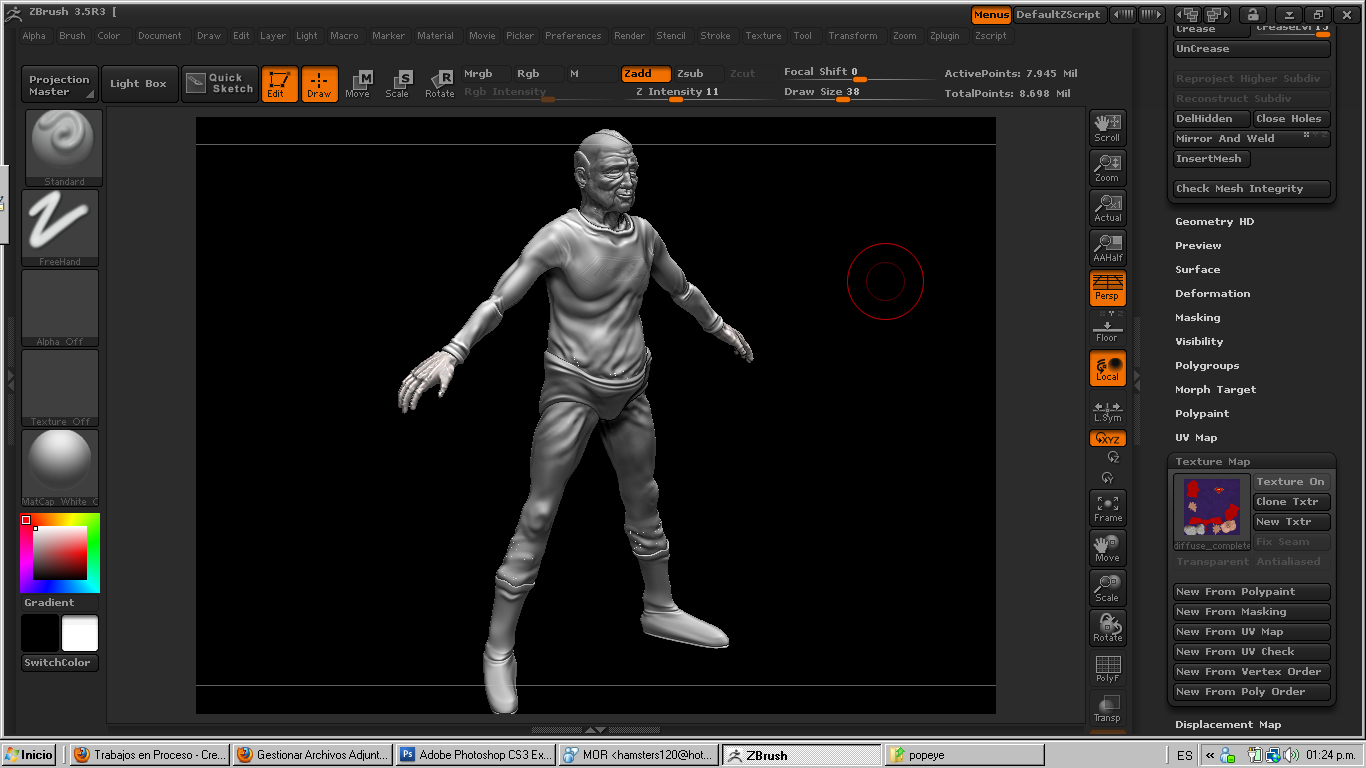Toggle Edit mode button in the shelf

pyautogui.click(x=279, y=84)
